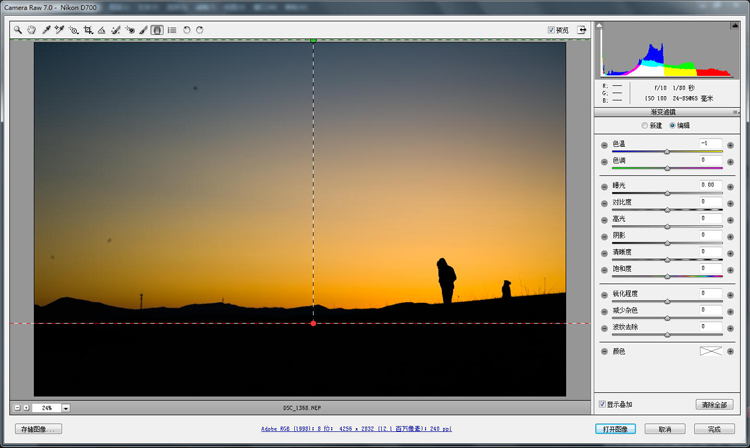Decrease 锐化程度 with its minus button

pos(604,295)
